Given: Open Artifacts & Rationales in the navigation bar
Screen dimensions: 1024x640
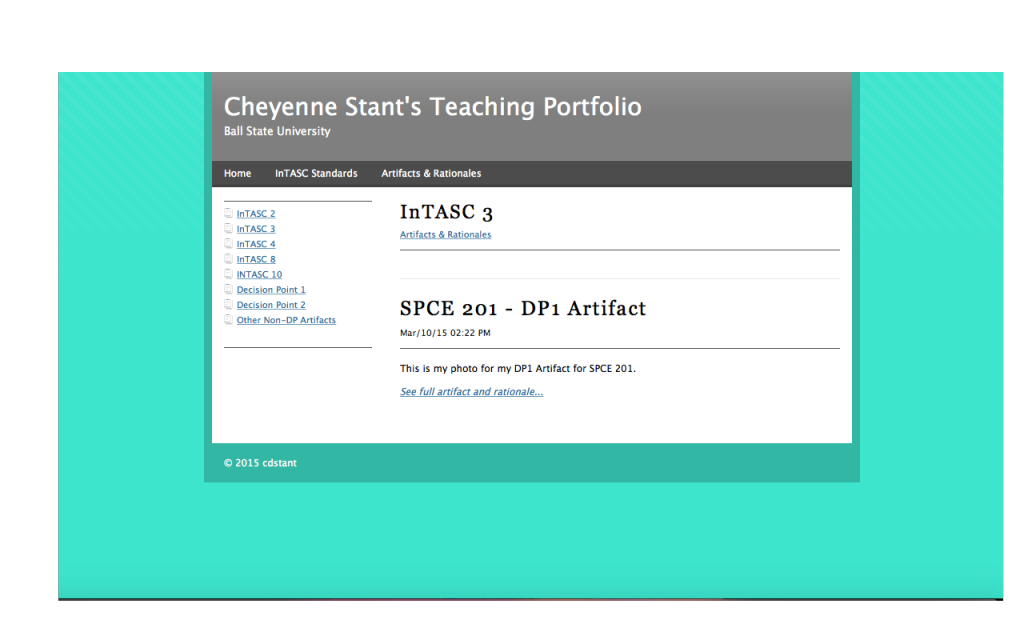Looking at the screenshot, I should [x=431, y=173].
